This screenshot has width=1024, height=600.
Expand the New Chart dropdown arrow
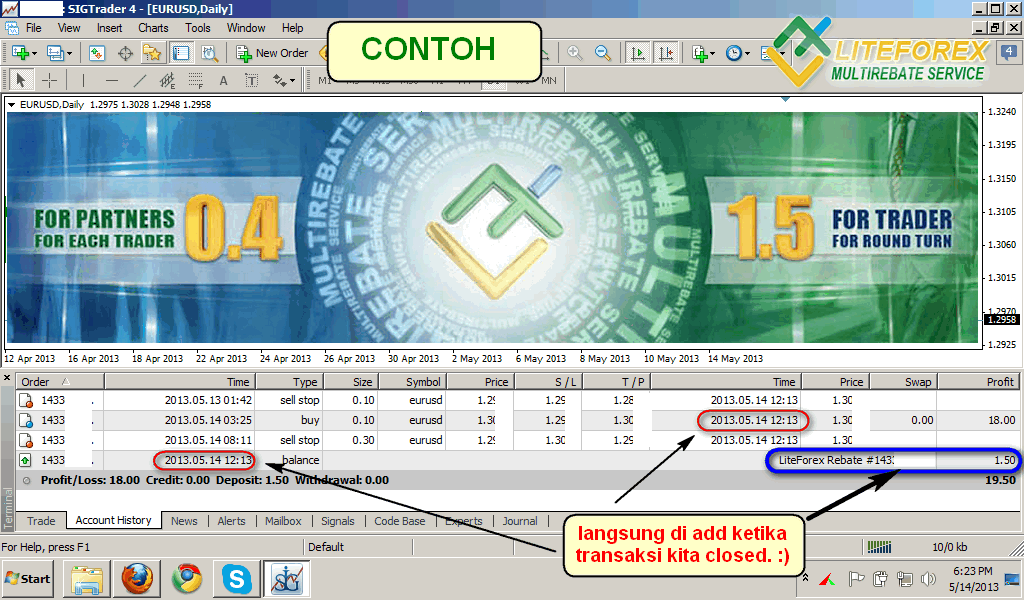click(34, 53)
